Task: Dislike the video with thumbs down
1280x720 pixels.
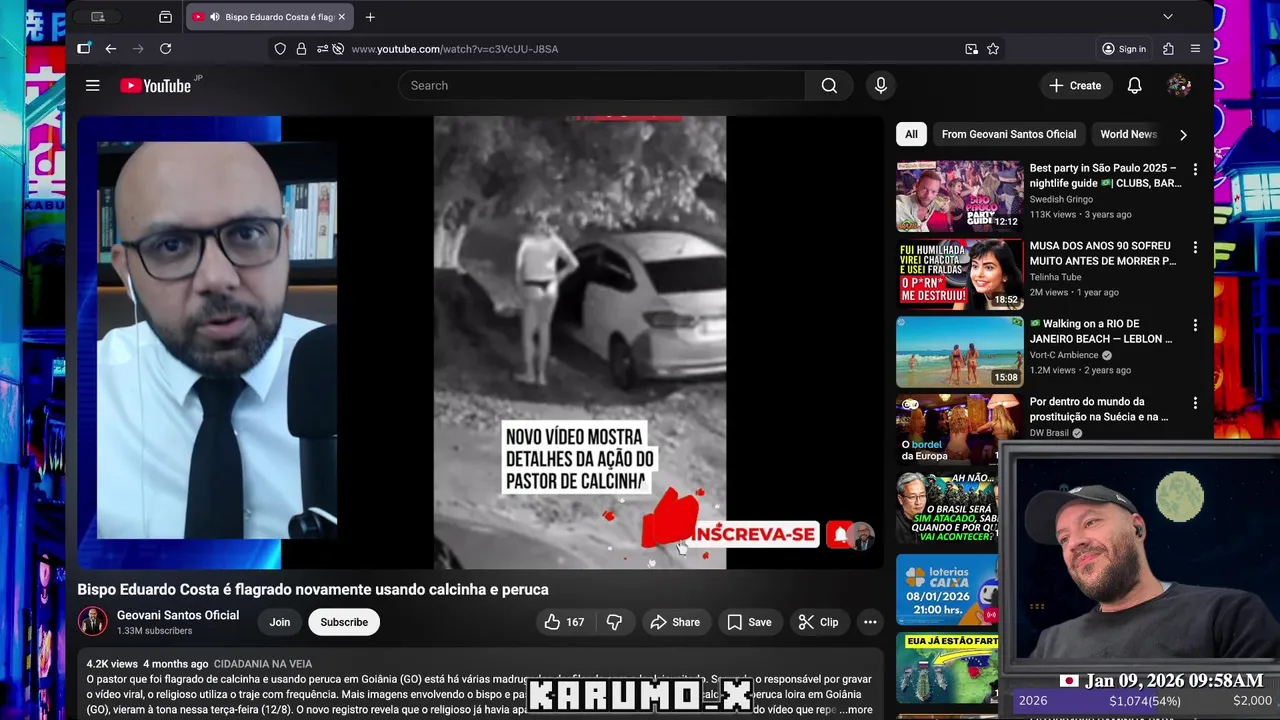Action: click(x=614, y=622)
